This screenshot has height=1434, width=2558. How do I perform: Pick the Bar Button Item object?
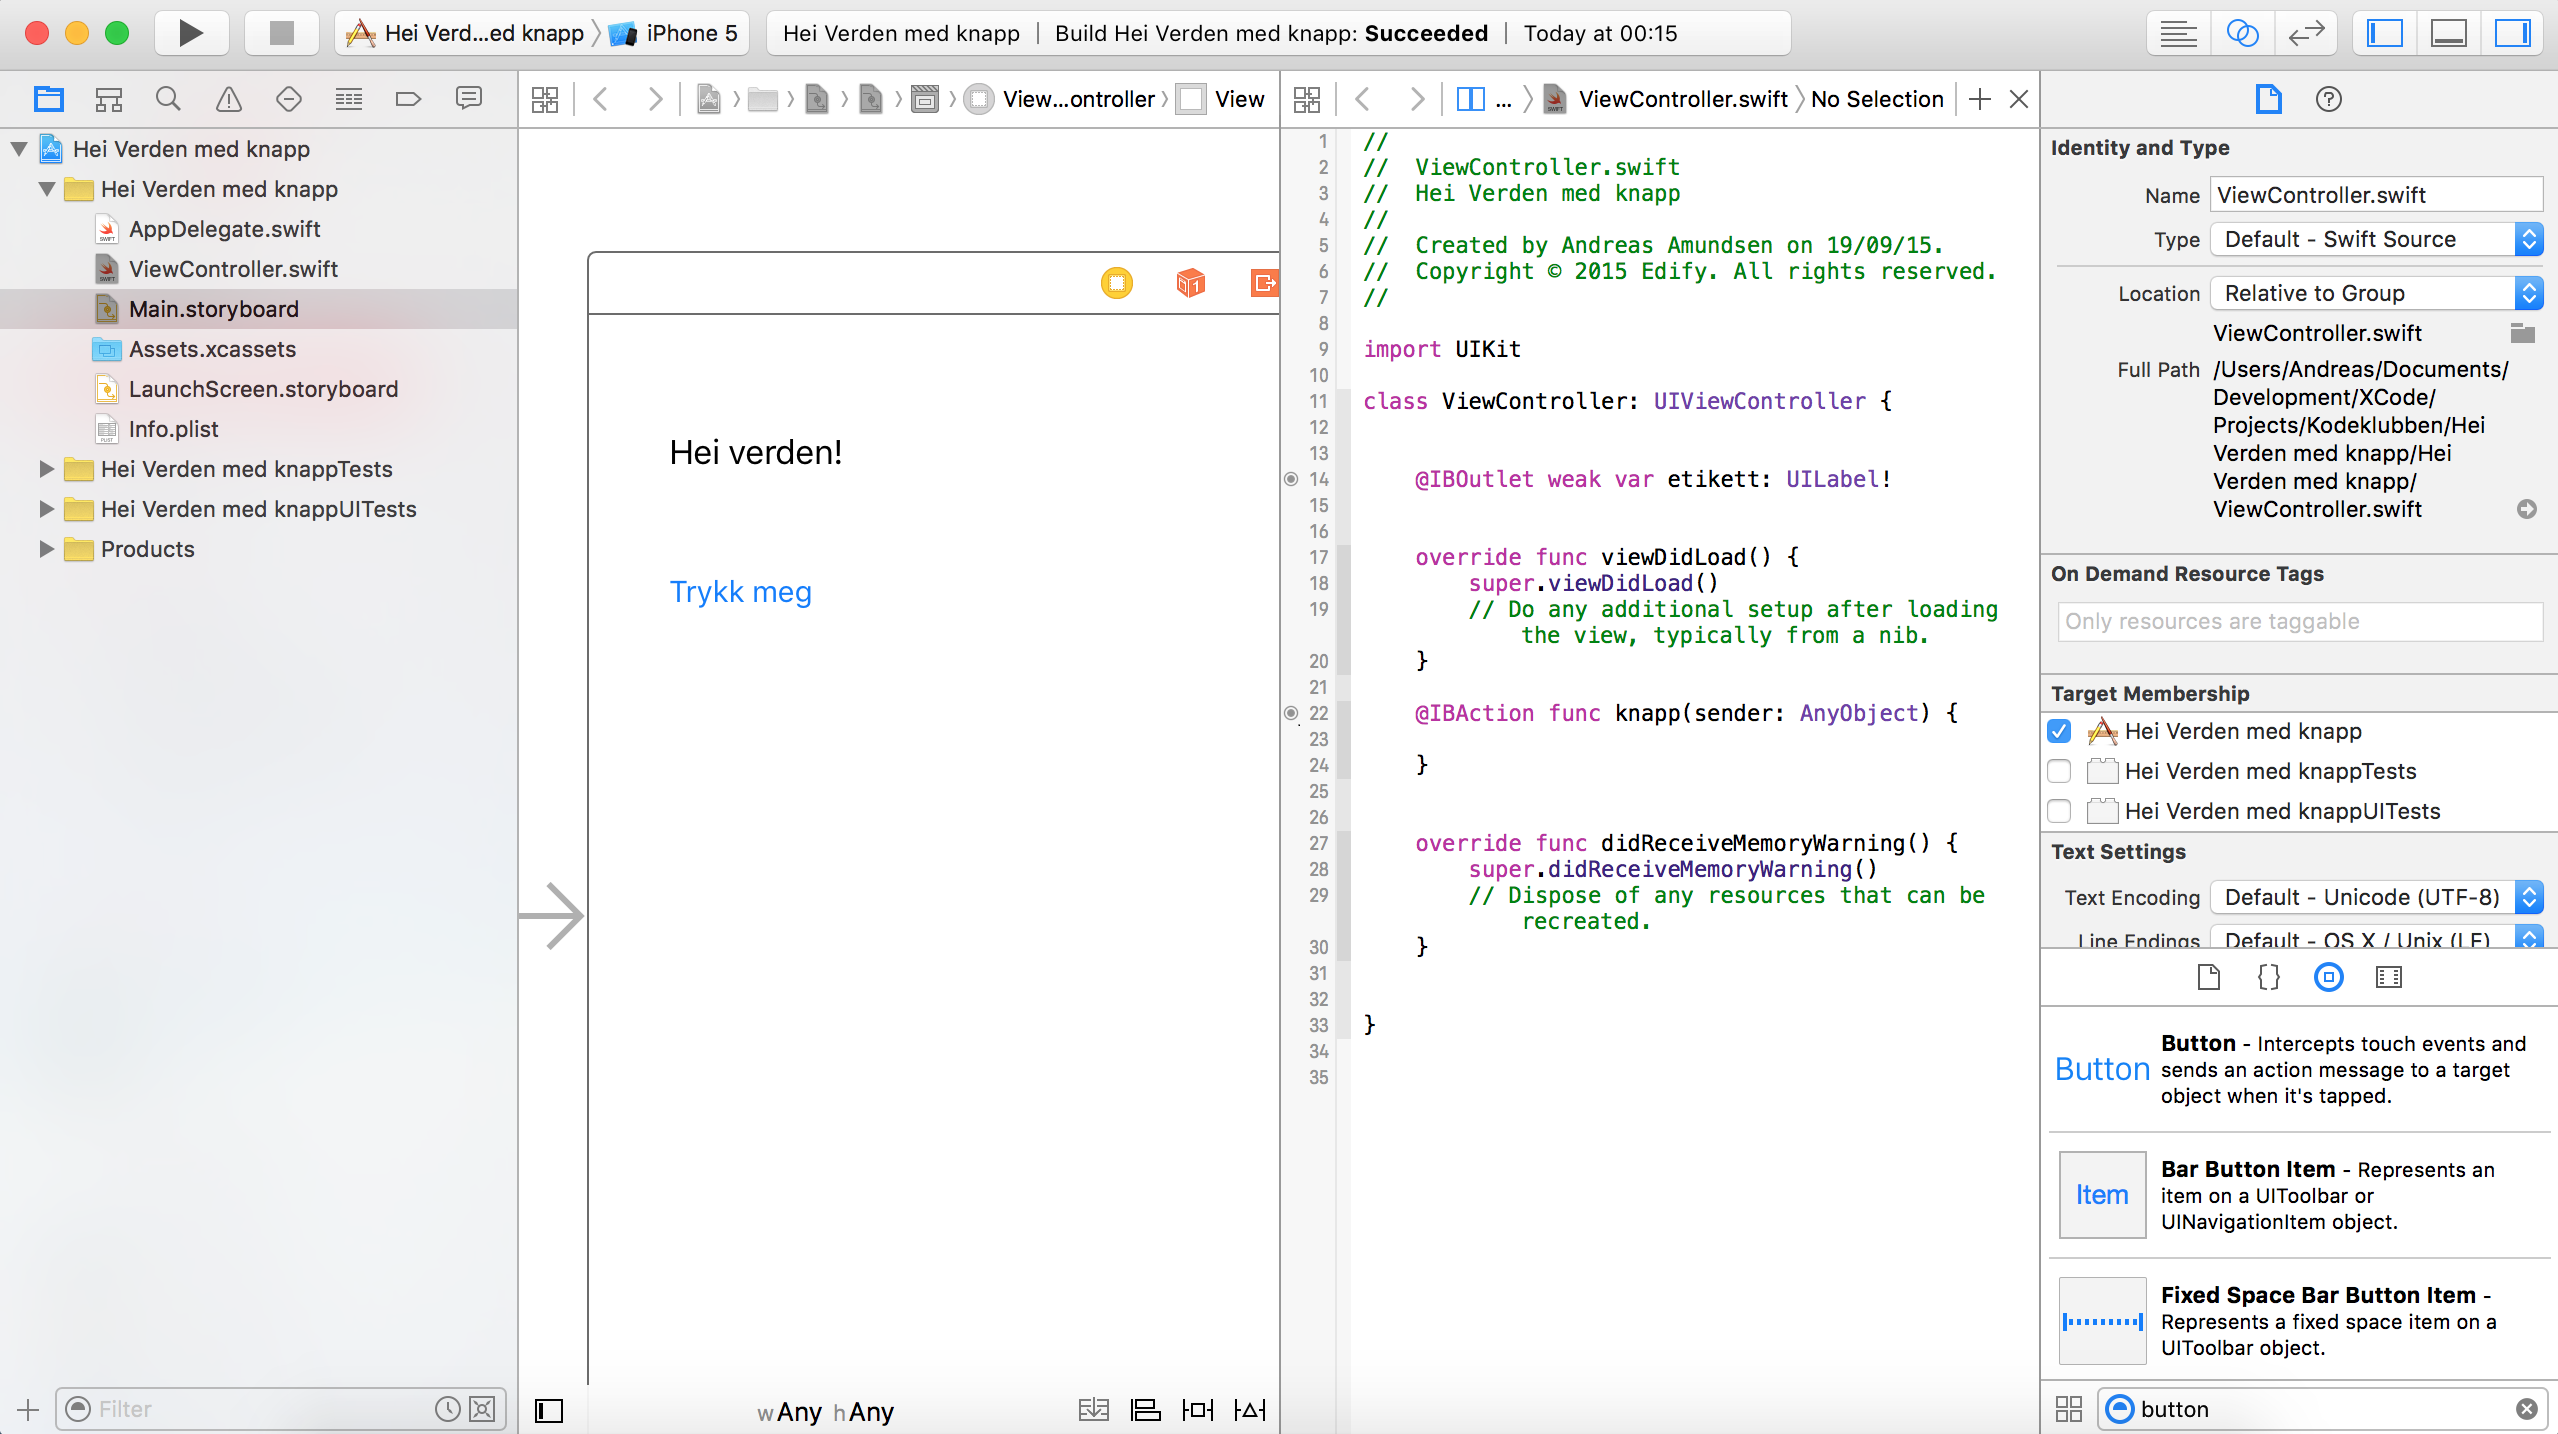pos(2298,1195)
